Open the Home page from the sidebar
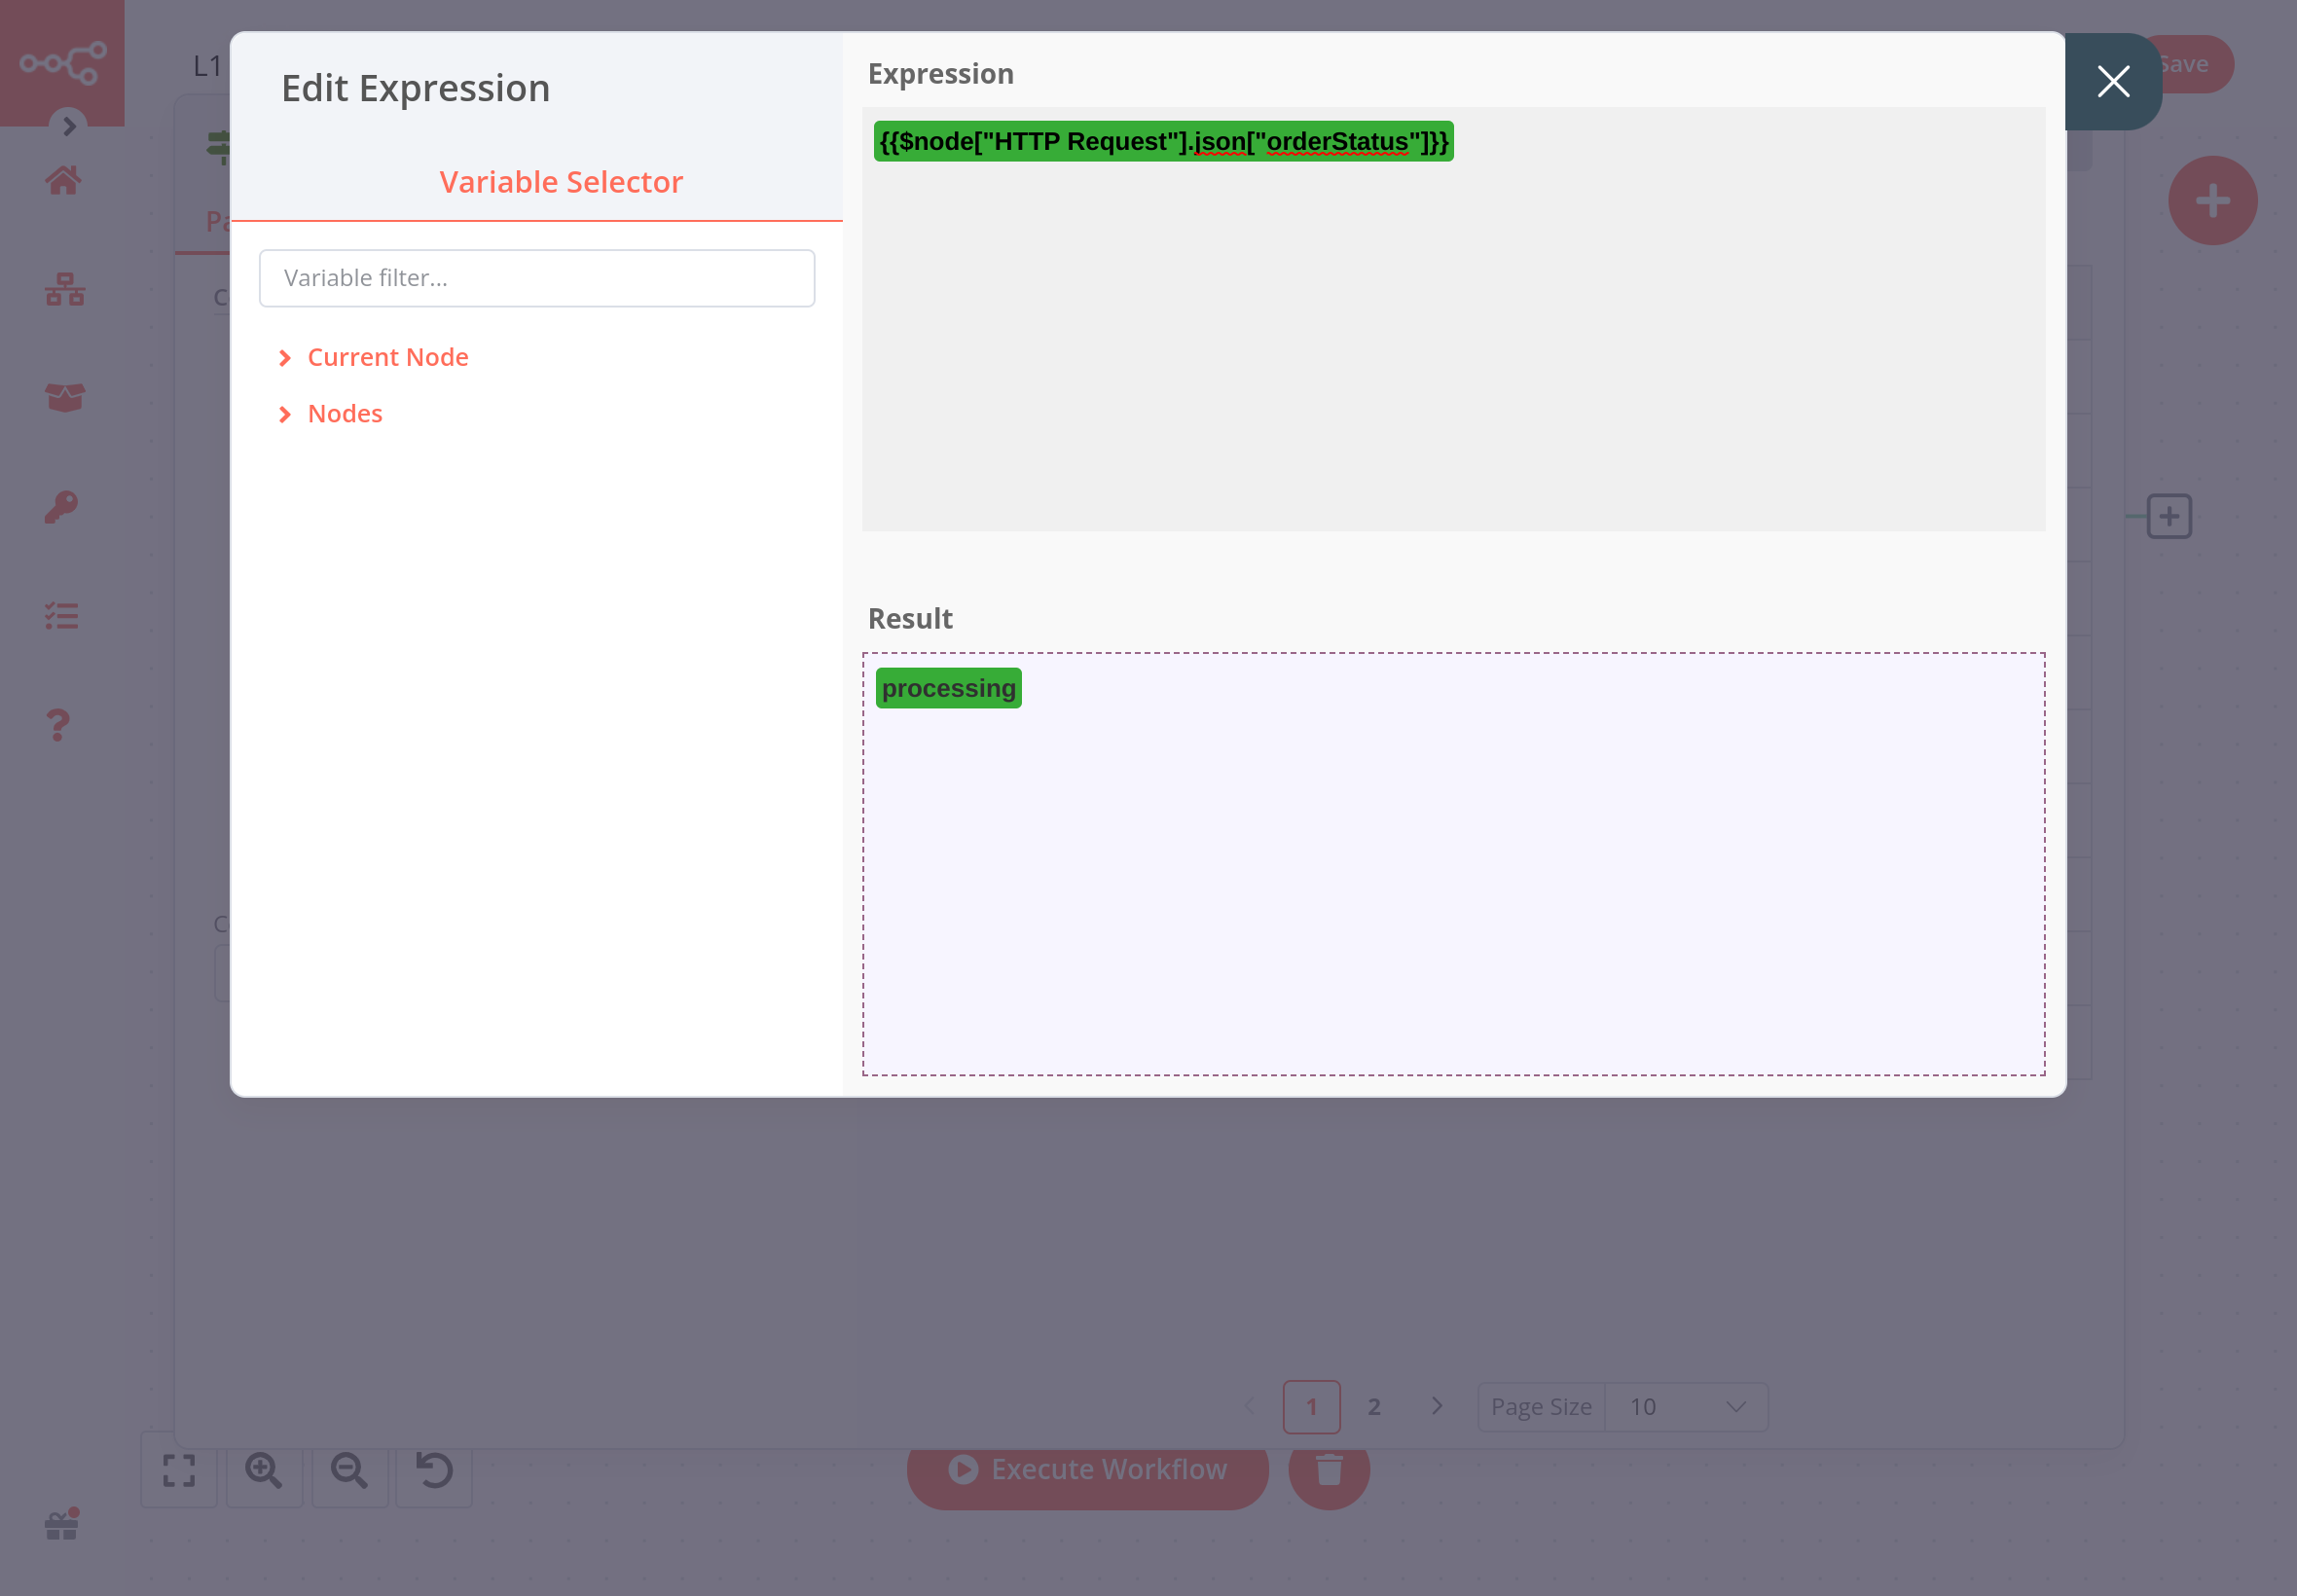Screen dimensions: 2297x1596 63,180
